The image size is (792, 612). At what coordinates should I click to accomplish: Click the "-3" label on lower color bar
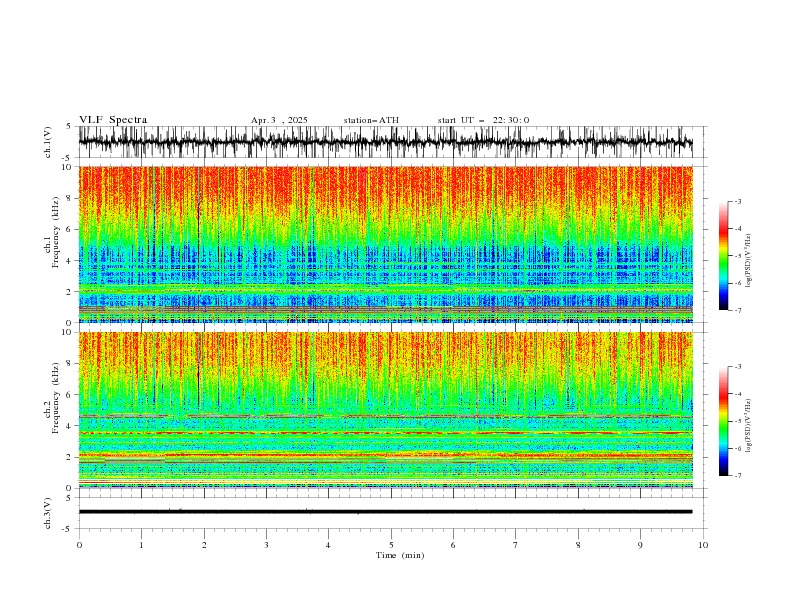tap(737, 367)
